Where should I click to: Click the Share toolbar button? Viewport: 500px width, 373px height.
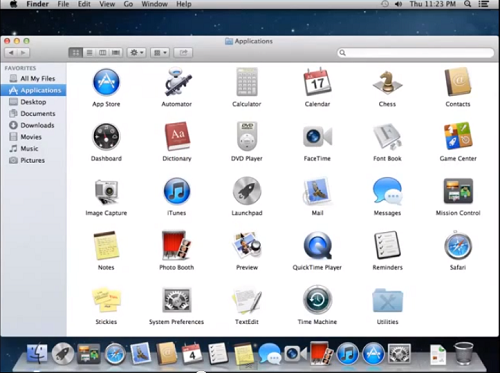coord(183,53)
